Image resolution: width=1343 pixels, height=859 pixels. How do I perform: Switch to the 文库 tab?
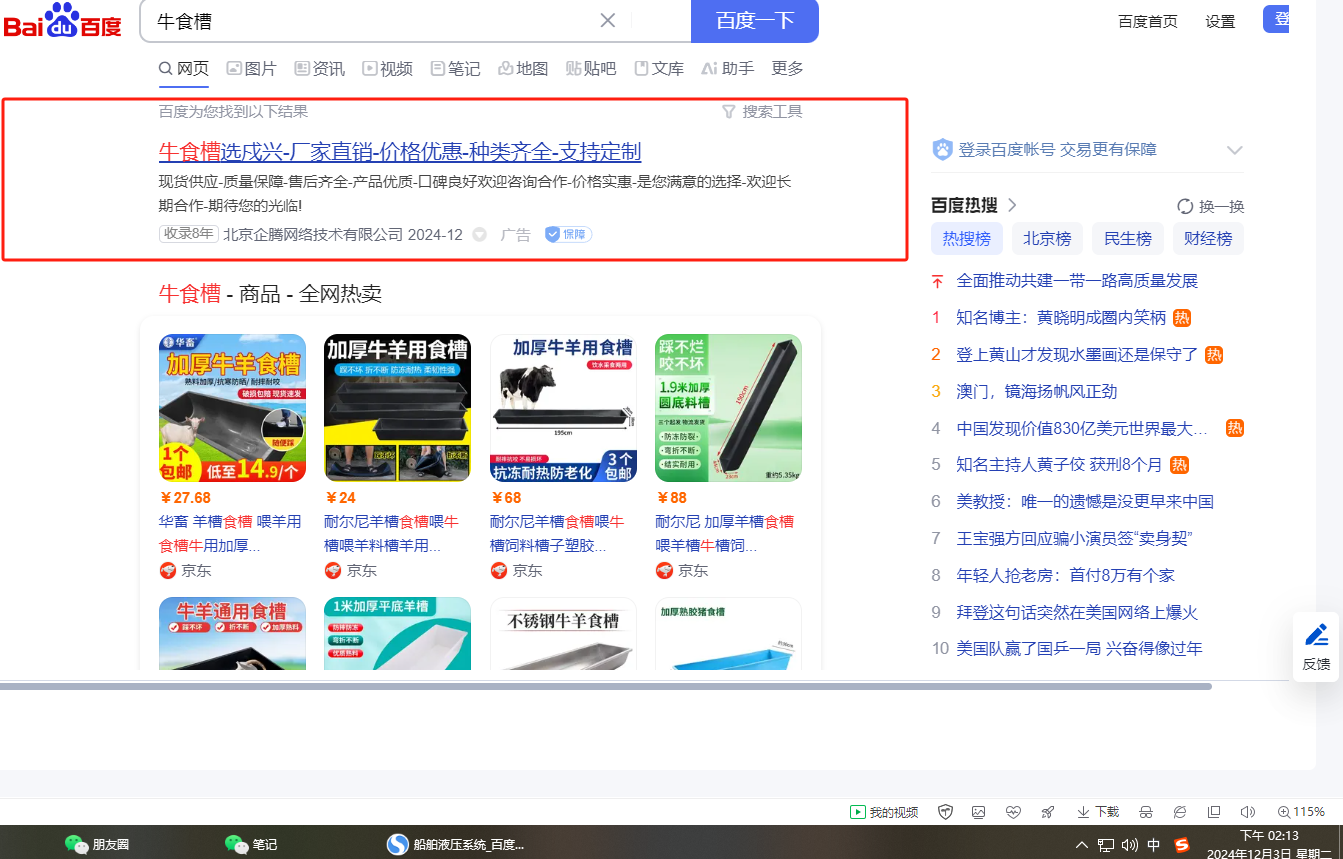point(659,68)
